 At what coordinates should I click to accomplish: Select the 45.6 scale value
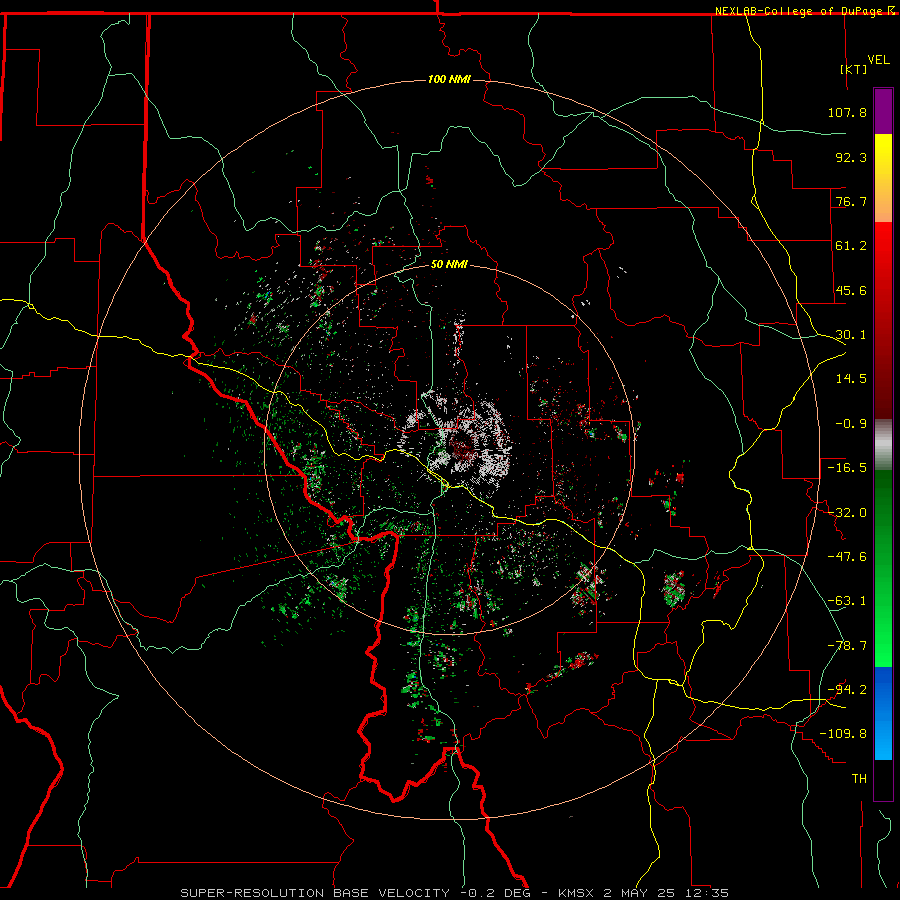[851, 290]
